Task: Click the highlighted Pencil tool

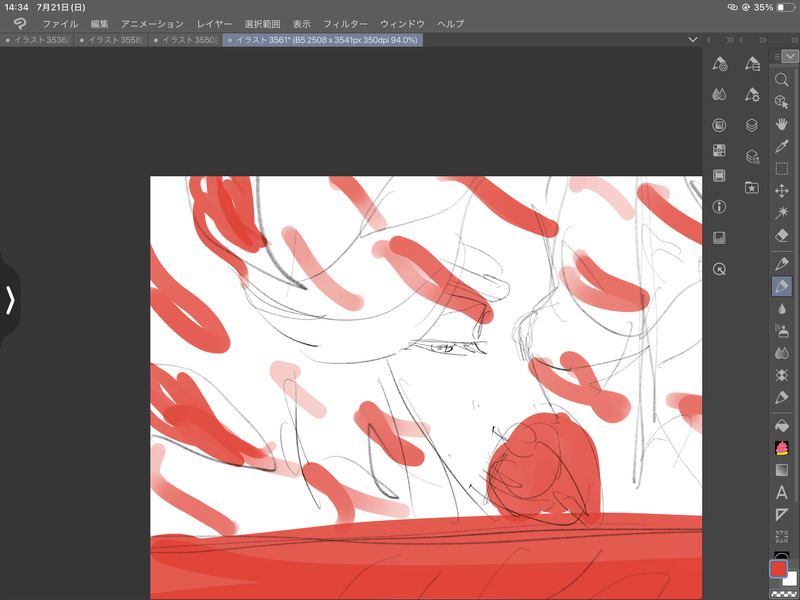Action: [x=781, y=286]
